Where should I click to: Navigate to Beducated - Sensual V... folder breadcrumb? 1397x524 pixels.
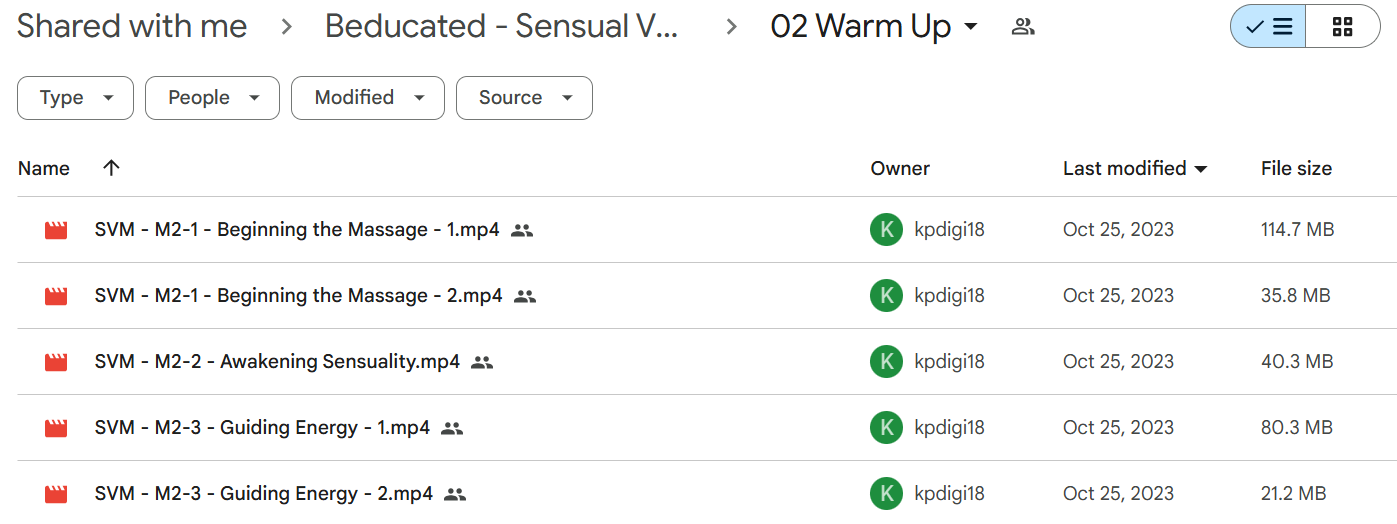point(502,27)
